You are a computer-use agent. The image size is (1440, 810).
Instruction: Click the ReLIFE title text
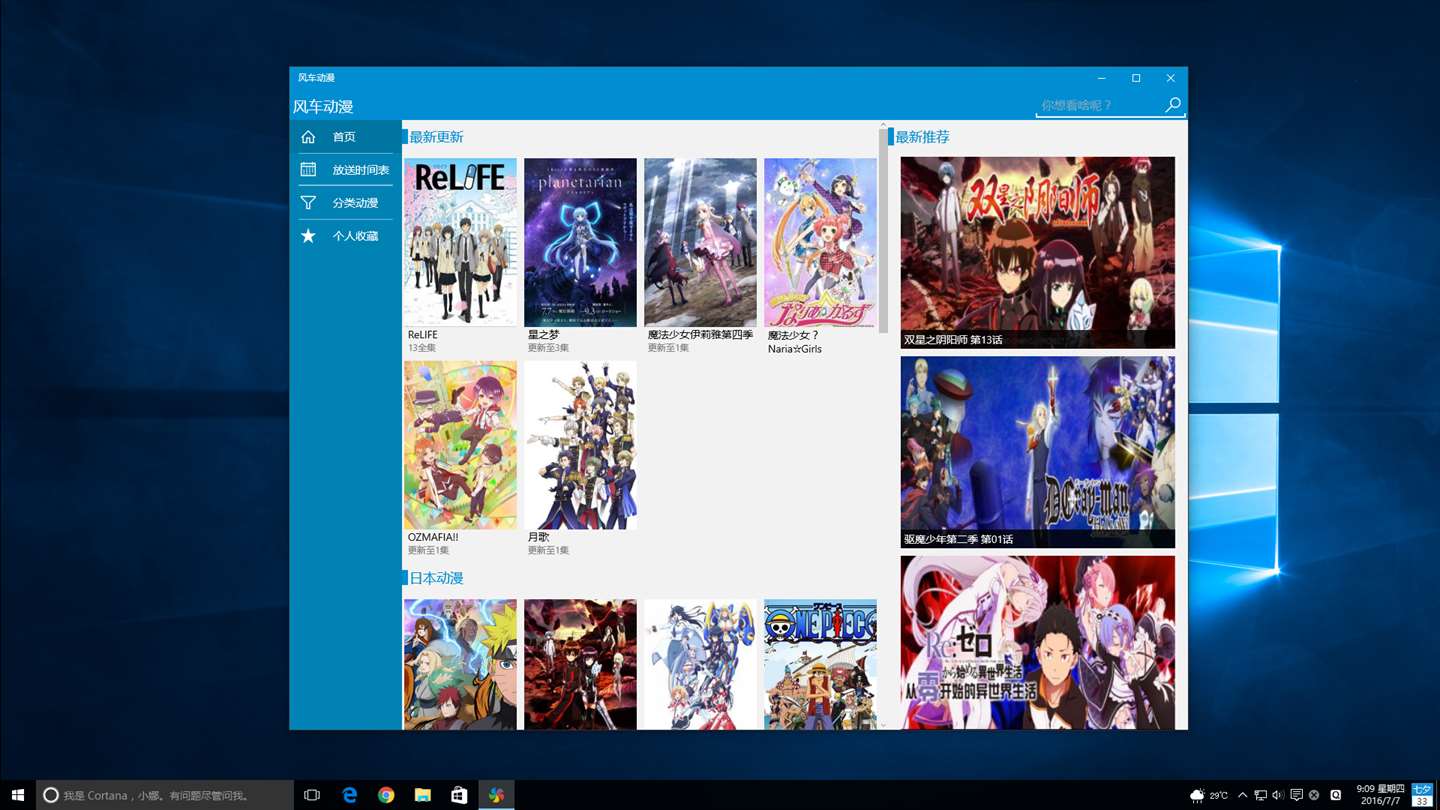[x=423, y=335]
